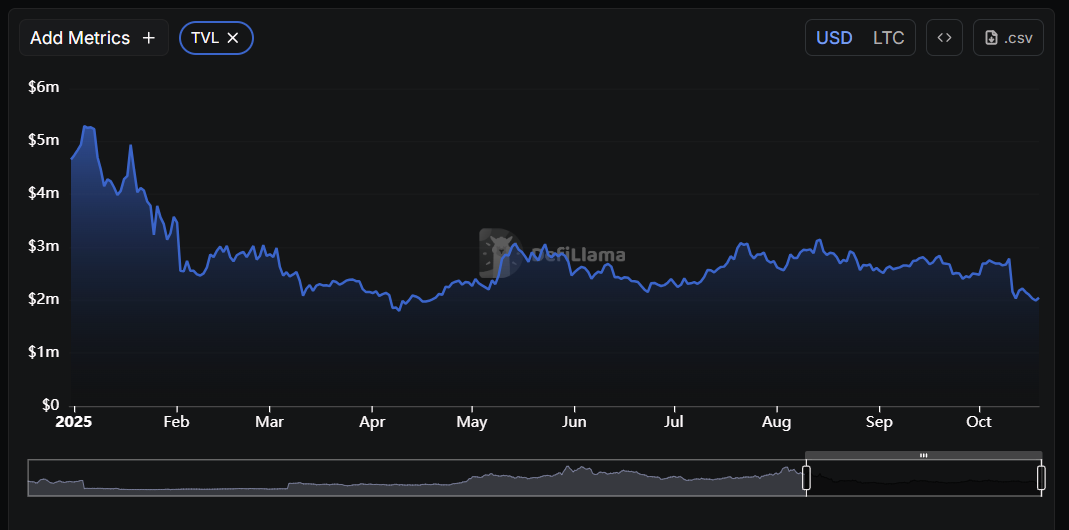The image size is (1069, 530).
Task: Click the Jul x-axis label
Action: (x=674, y=422)
